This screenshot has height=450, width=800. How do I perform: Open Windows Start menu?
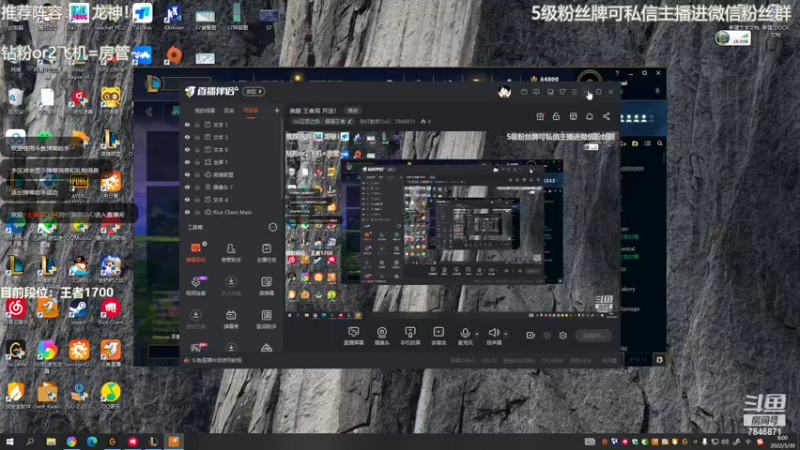click(x=10, y=441)
